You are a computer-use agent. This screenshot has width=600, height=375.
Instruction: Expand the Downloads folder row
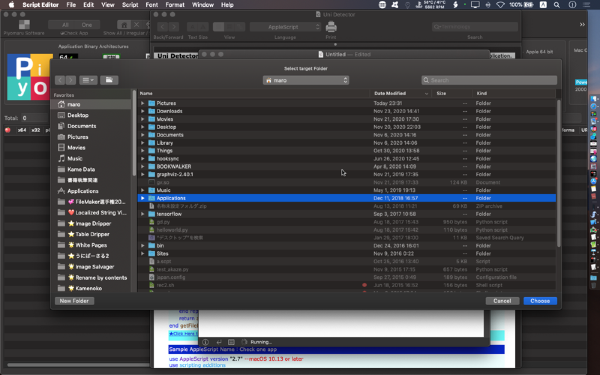pos(143,111)
